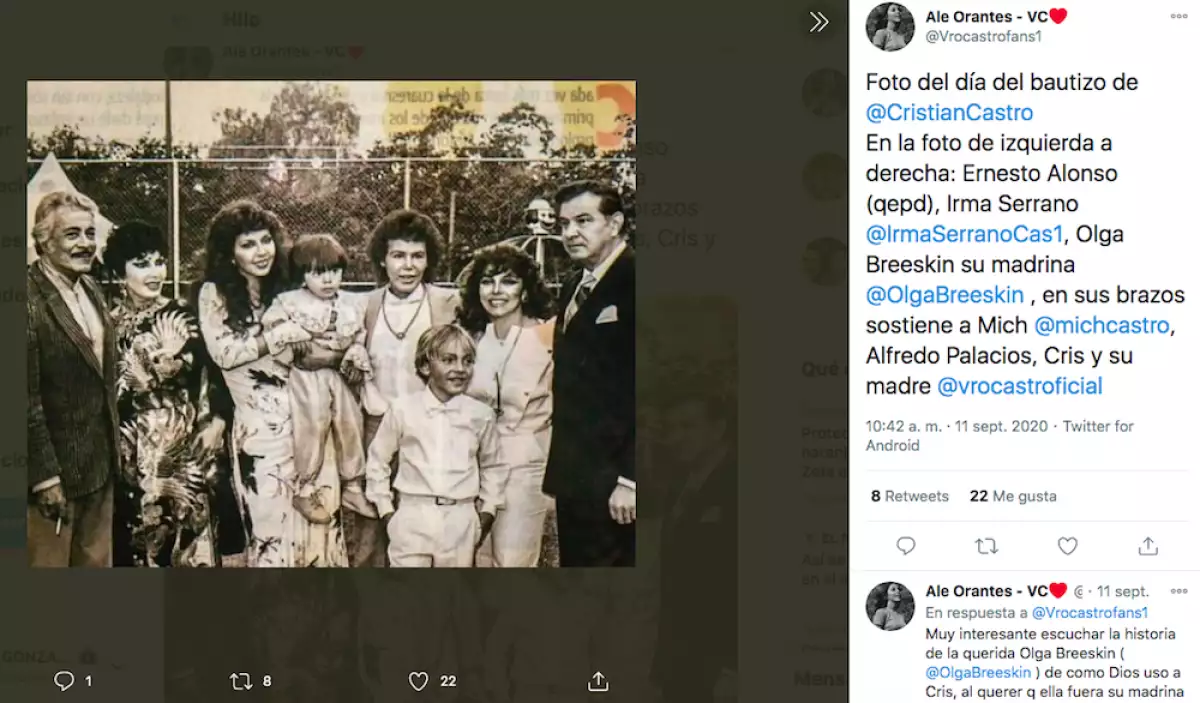The image size is (1200, 703).
Task: Click the baptism group photo
Action: point(331,324)
